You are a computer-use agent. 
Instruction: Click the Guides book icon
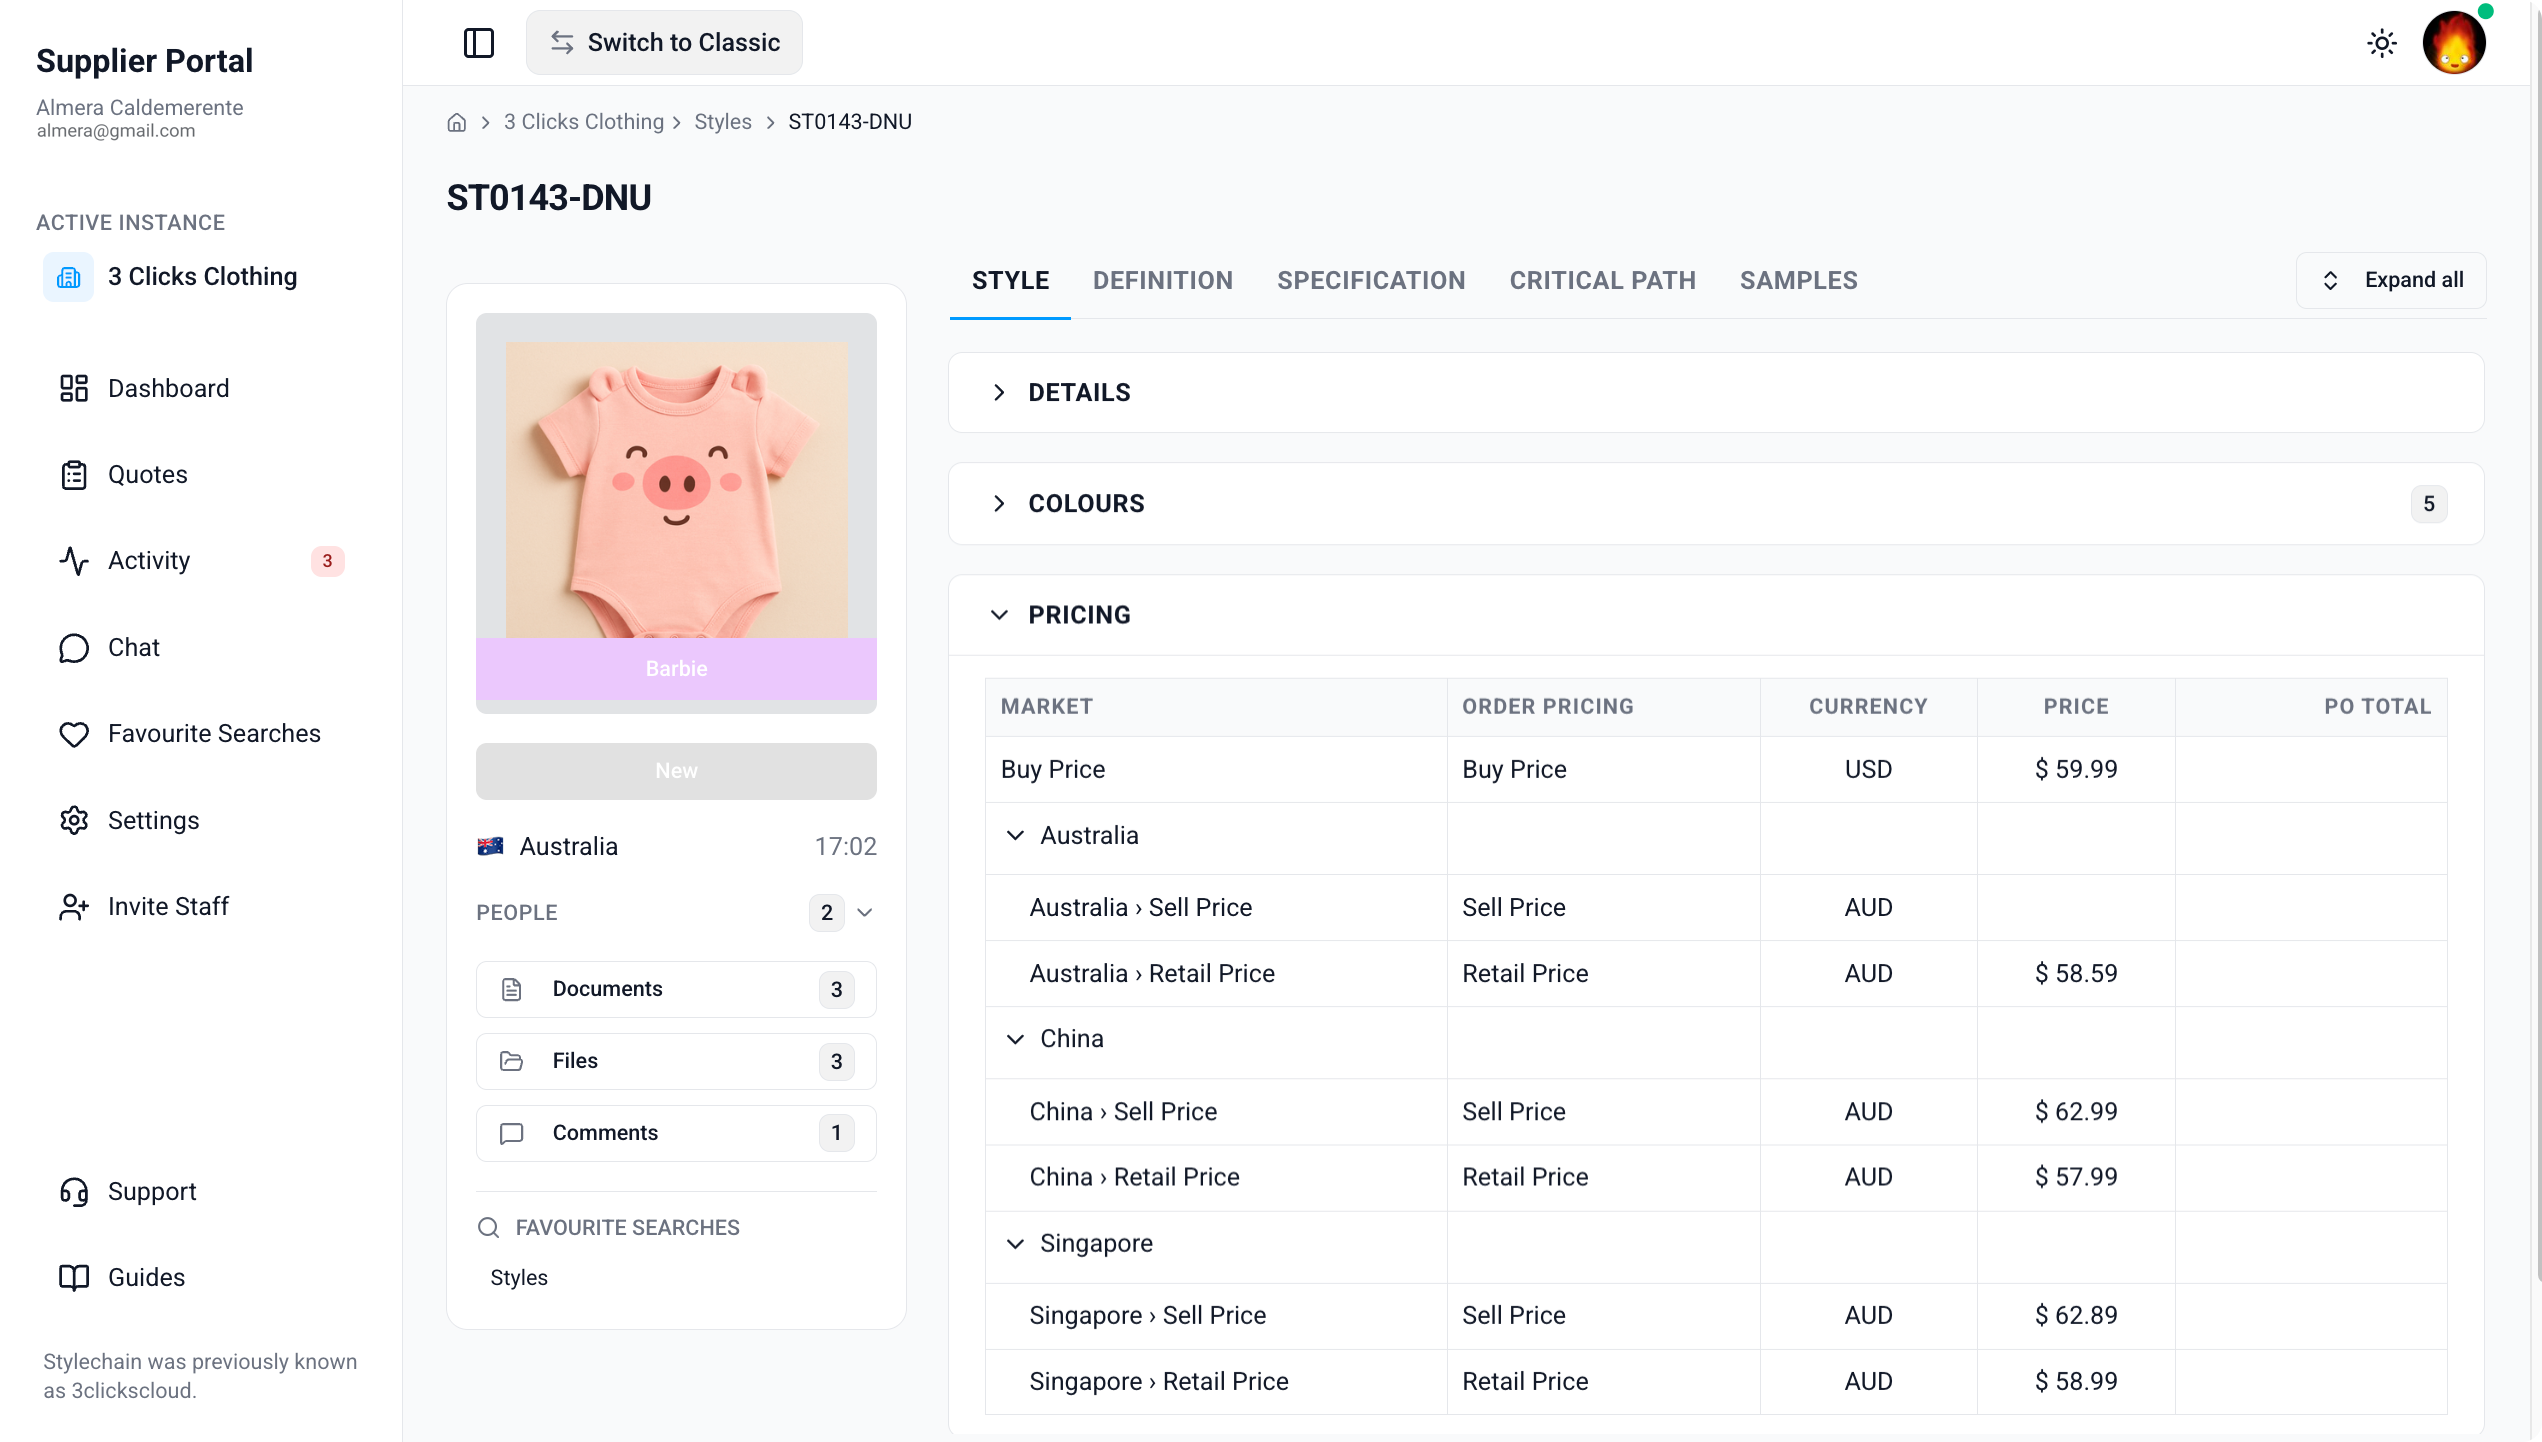74,1278
